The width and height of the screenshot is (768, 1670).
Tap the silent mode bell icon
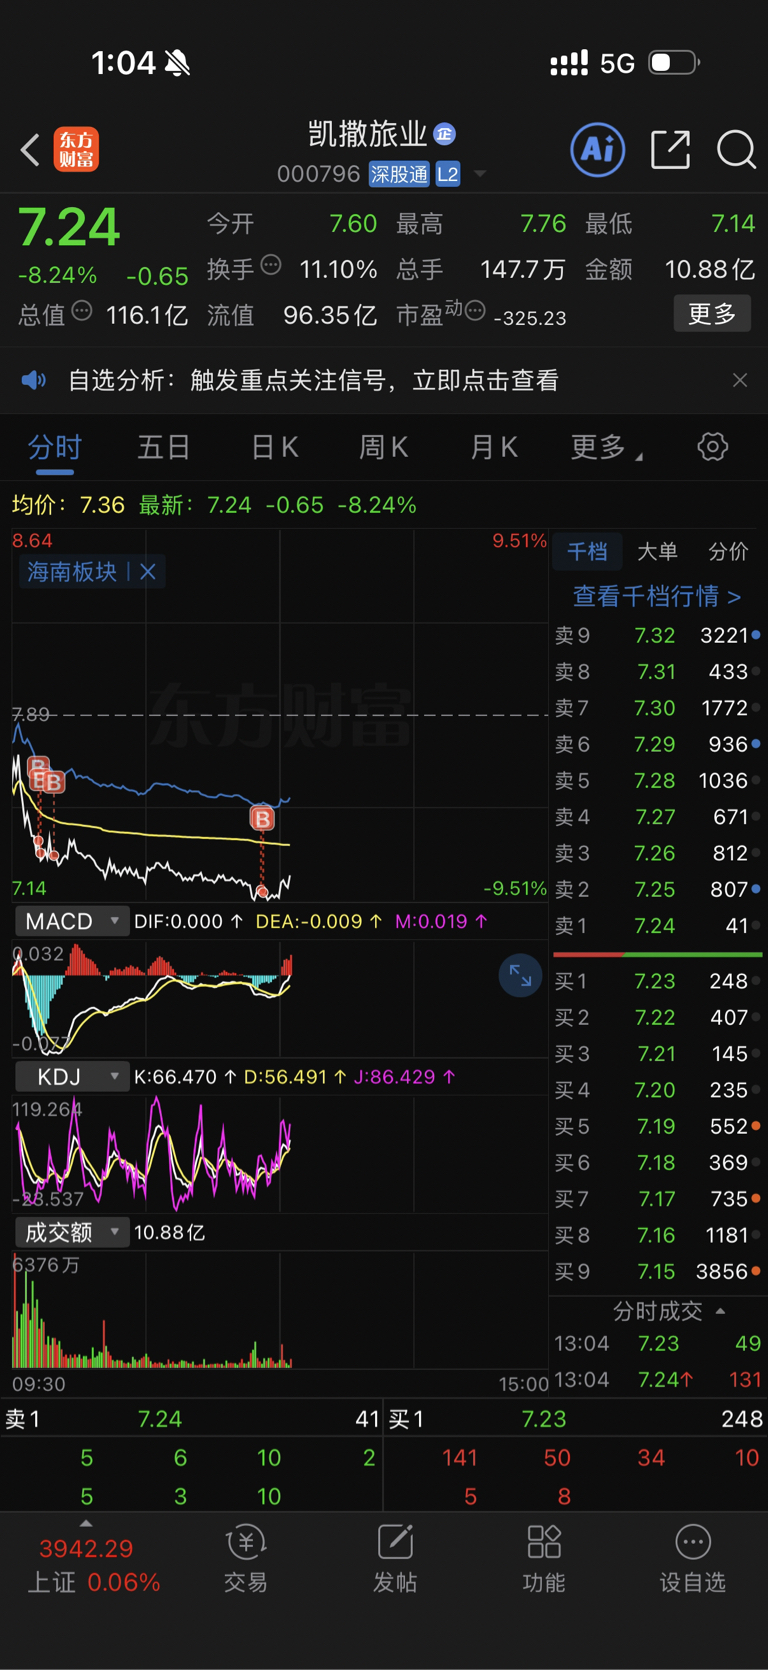[178, 64]
